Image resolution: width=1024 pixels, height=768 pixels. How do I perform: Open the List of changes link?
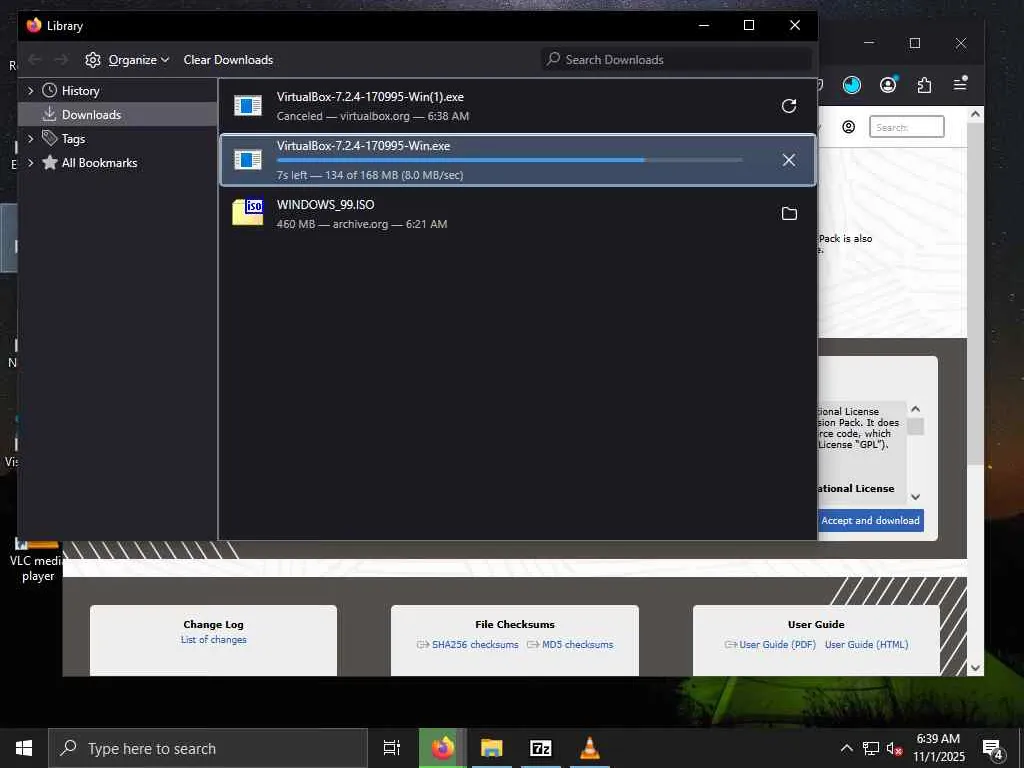(x=214, y=639)
